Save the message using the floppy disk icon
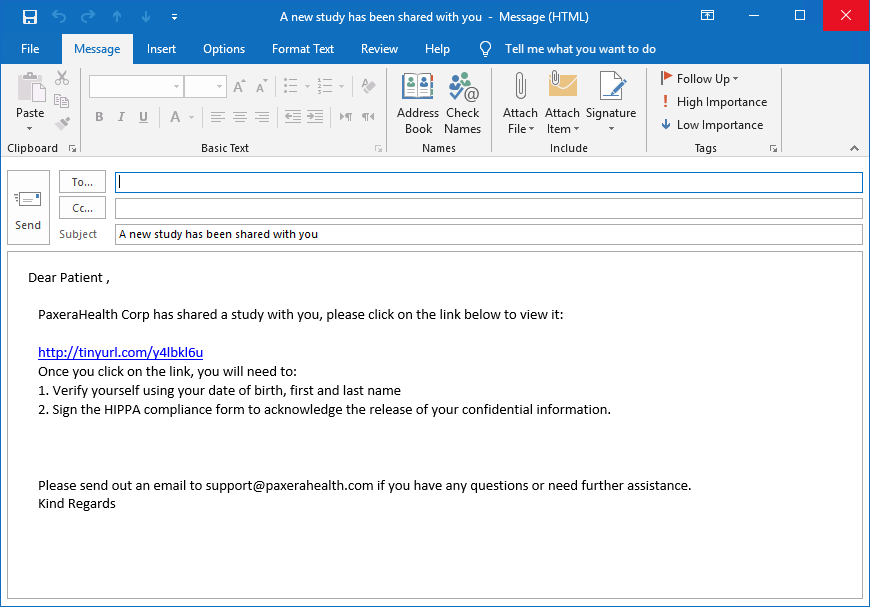Viewport: 870px width, 607px height. tap(30, 17)
